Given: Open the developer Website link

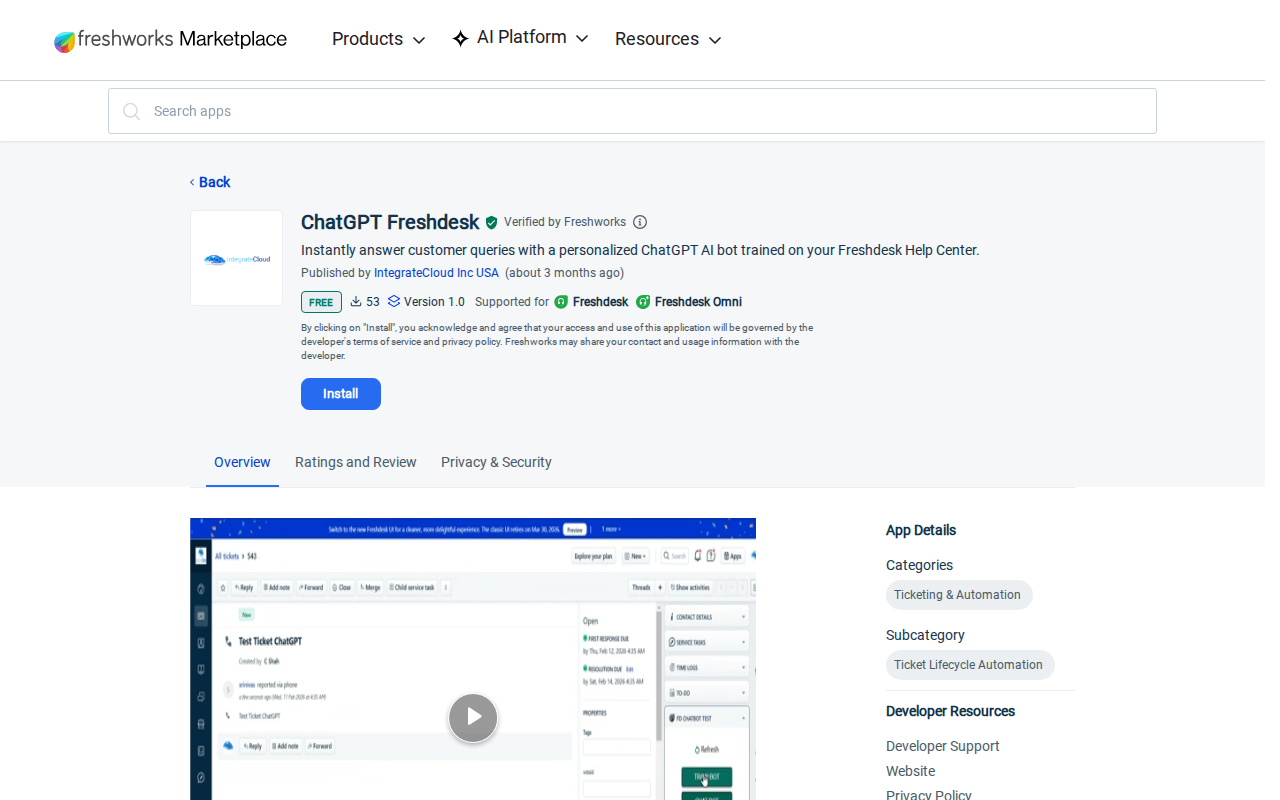Looking at the screenshot, I should pyautogui.click(x=911, y=771).
